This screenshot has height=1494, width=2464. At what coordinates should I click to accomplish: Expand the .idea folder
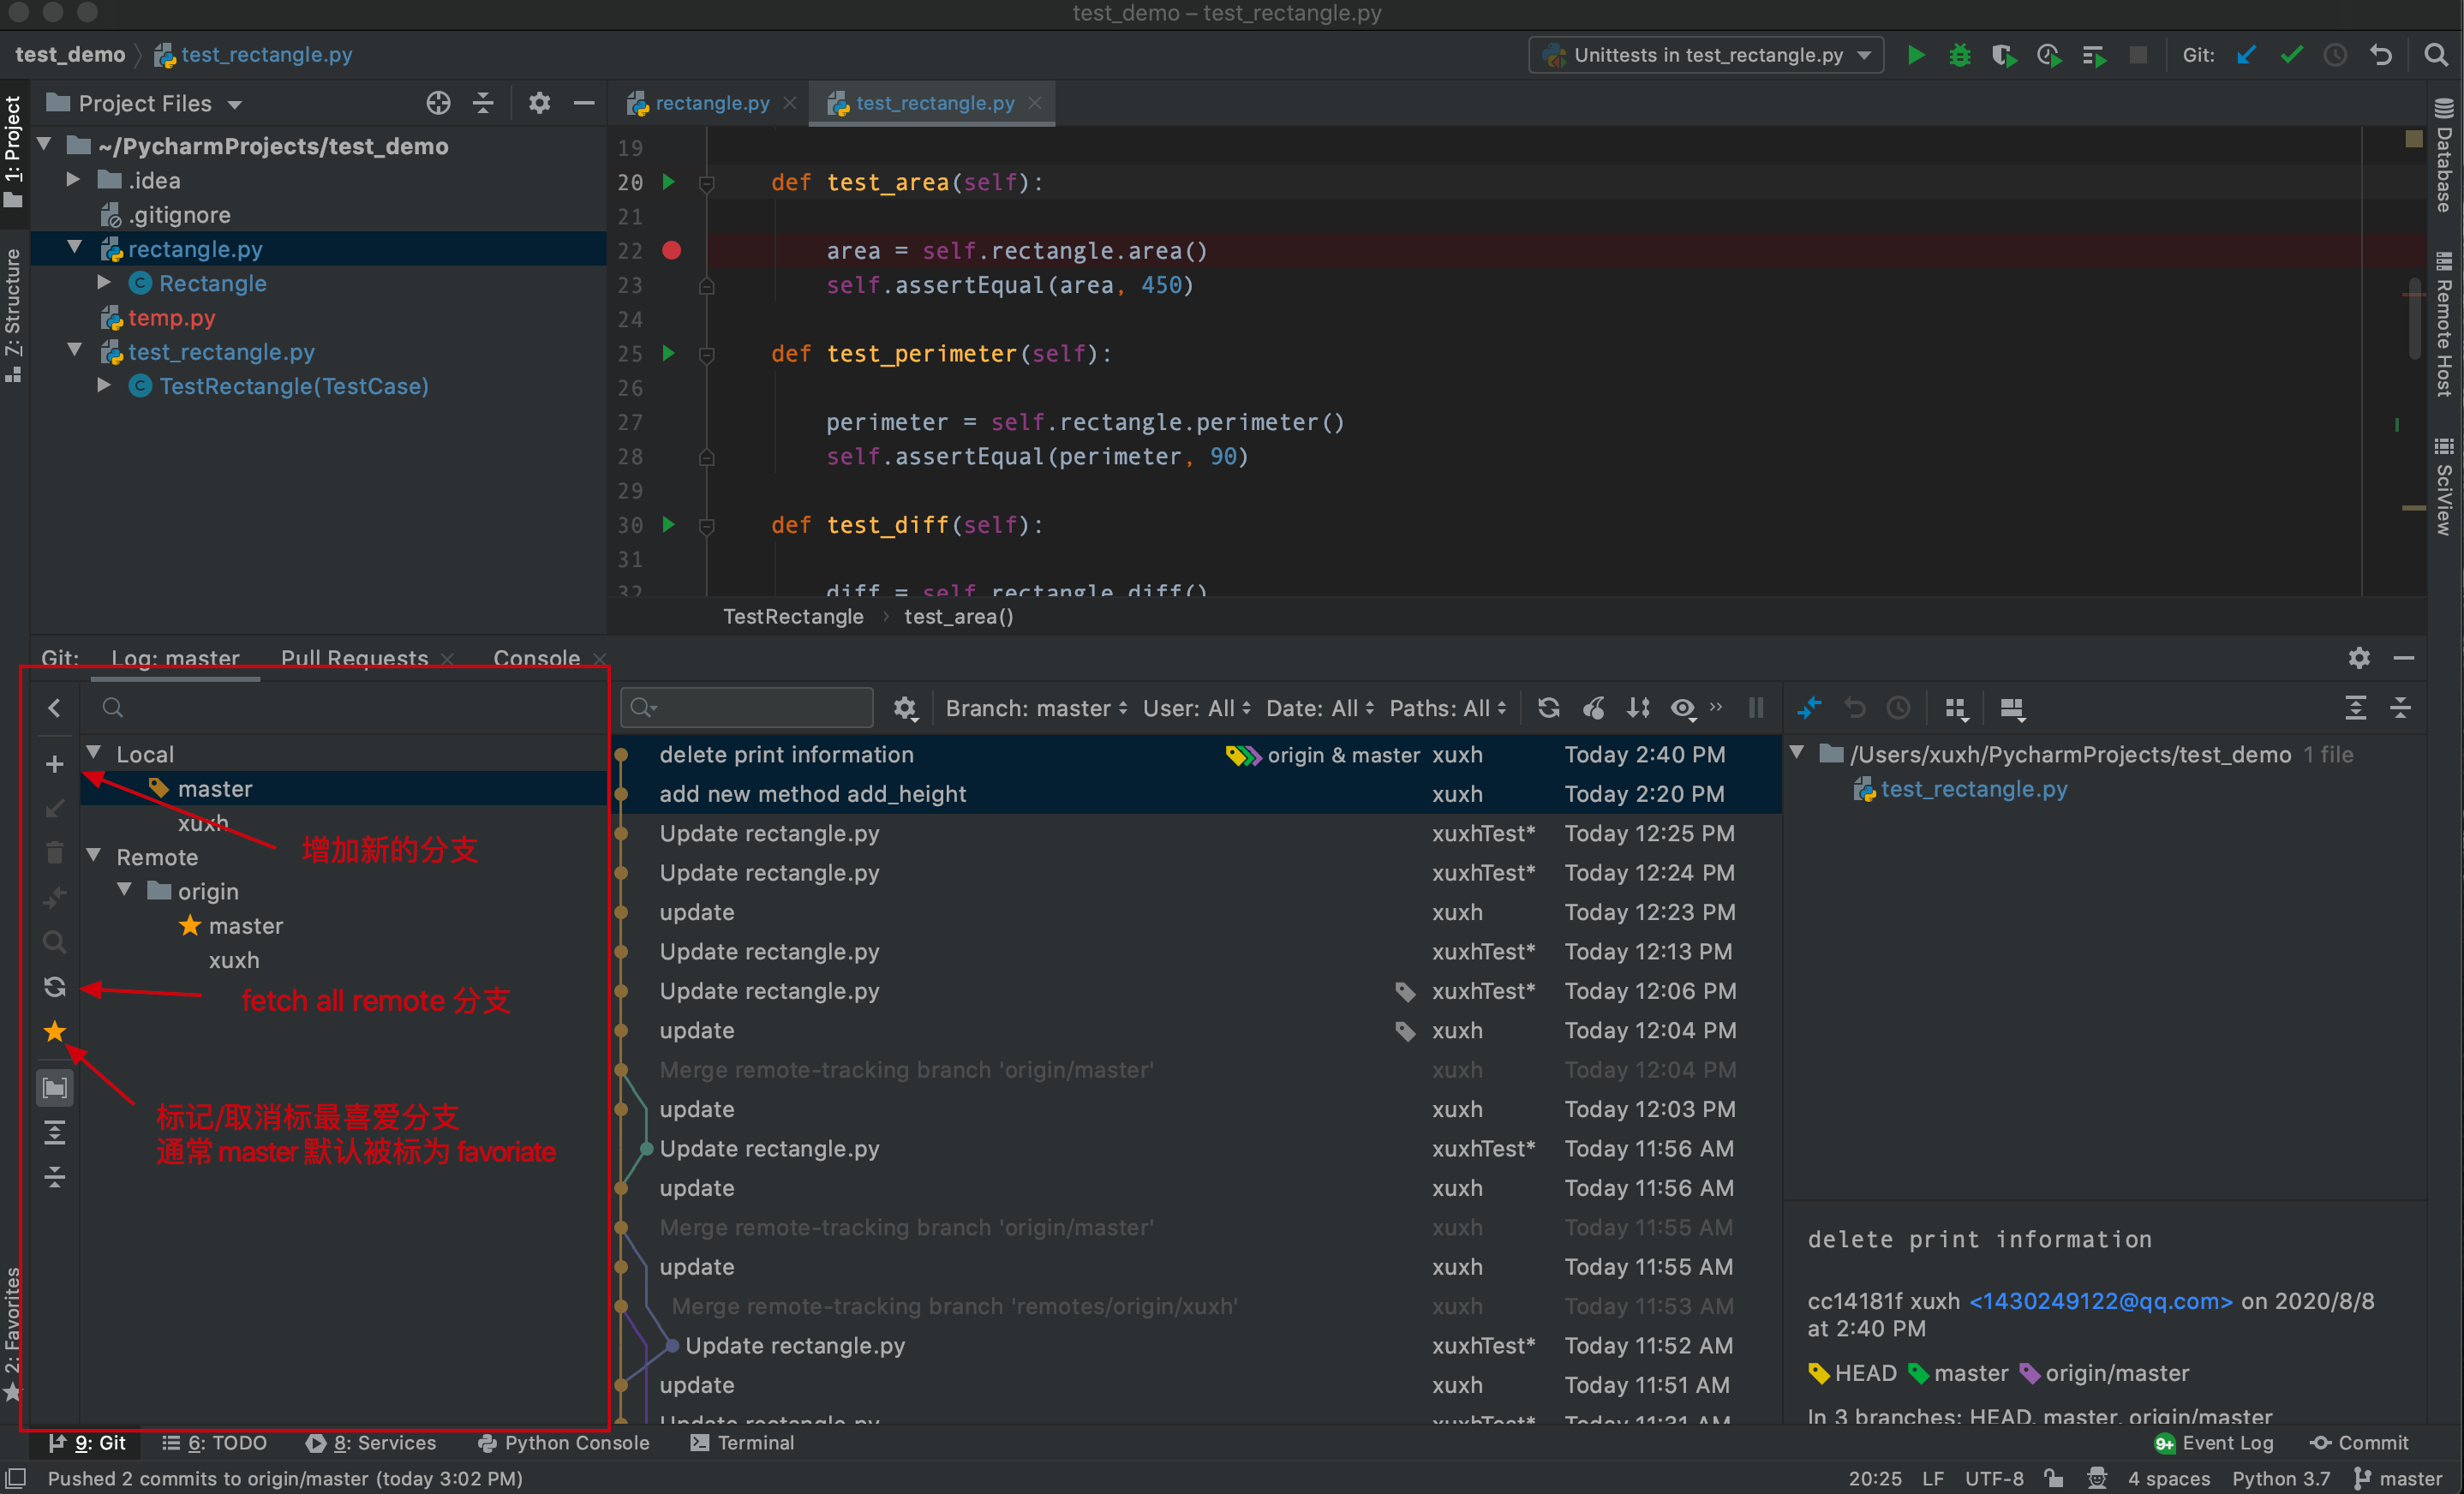pos(73,180)
